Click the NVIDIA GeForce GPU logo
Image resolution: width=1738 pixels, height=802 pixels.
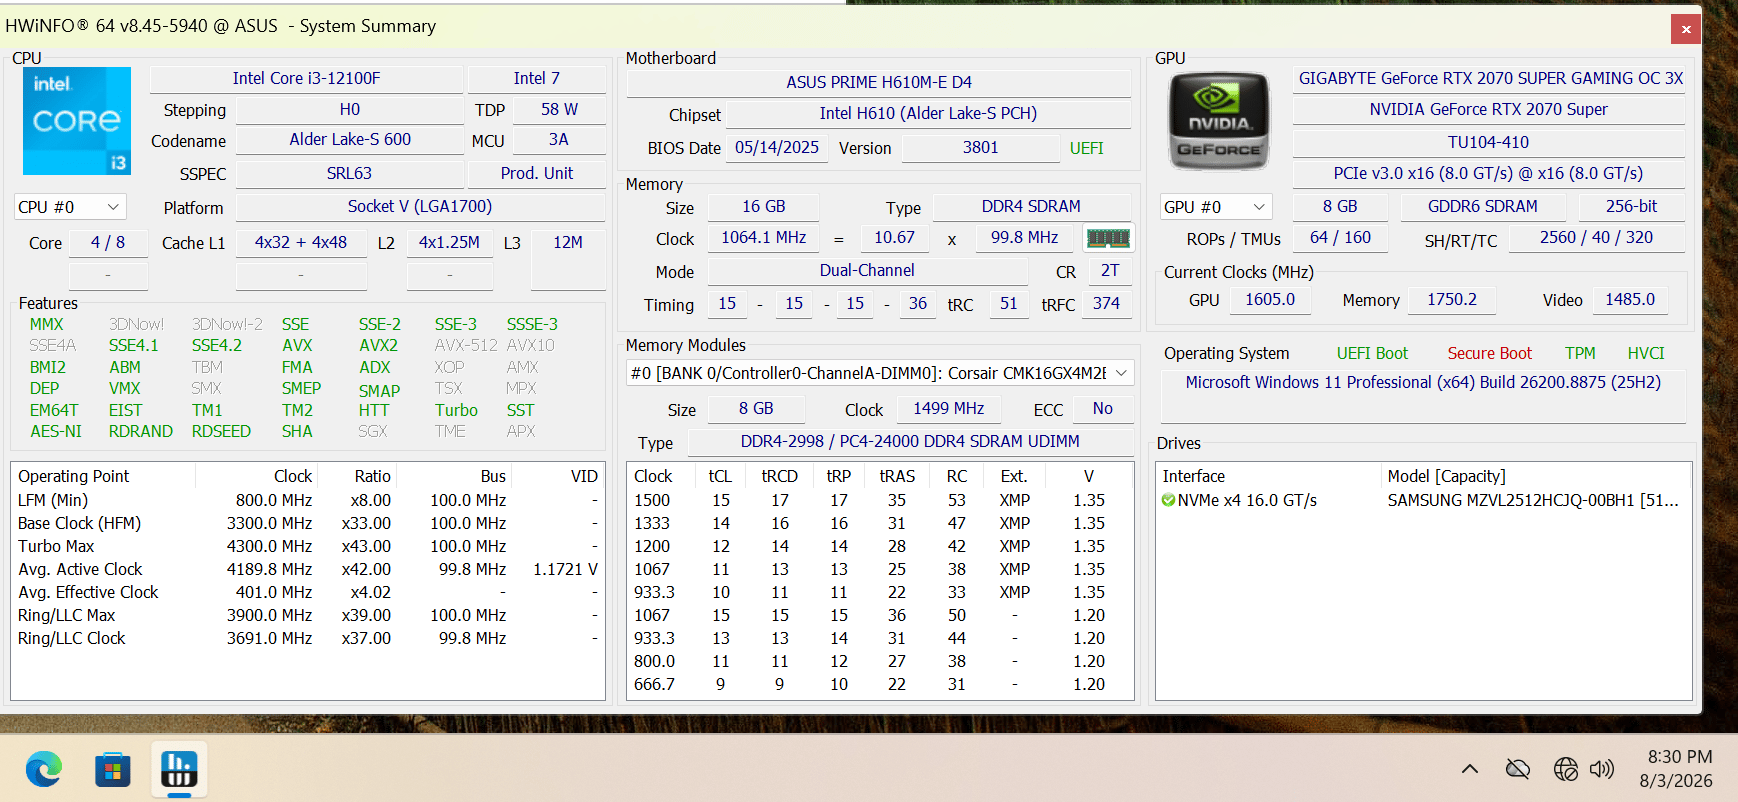(1219, 121)
